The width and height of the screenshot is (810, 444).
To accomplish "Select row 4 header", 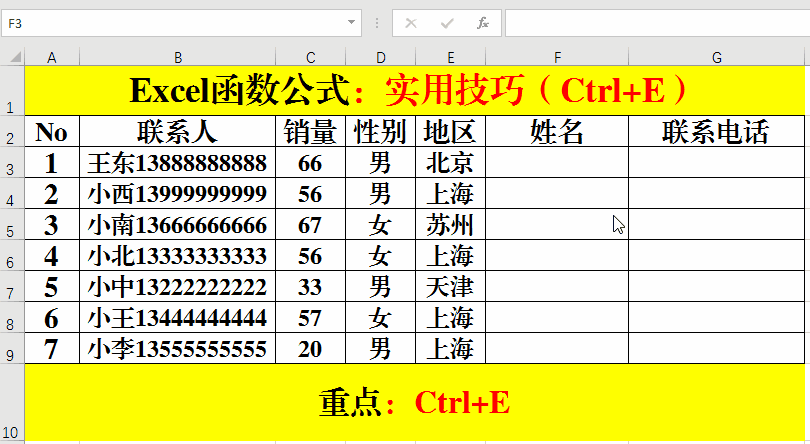I will [x=12, y=193].
